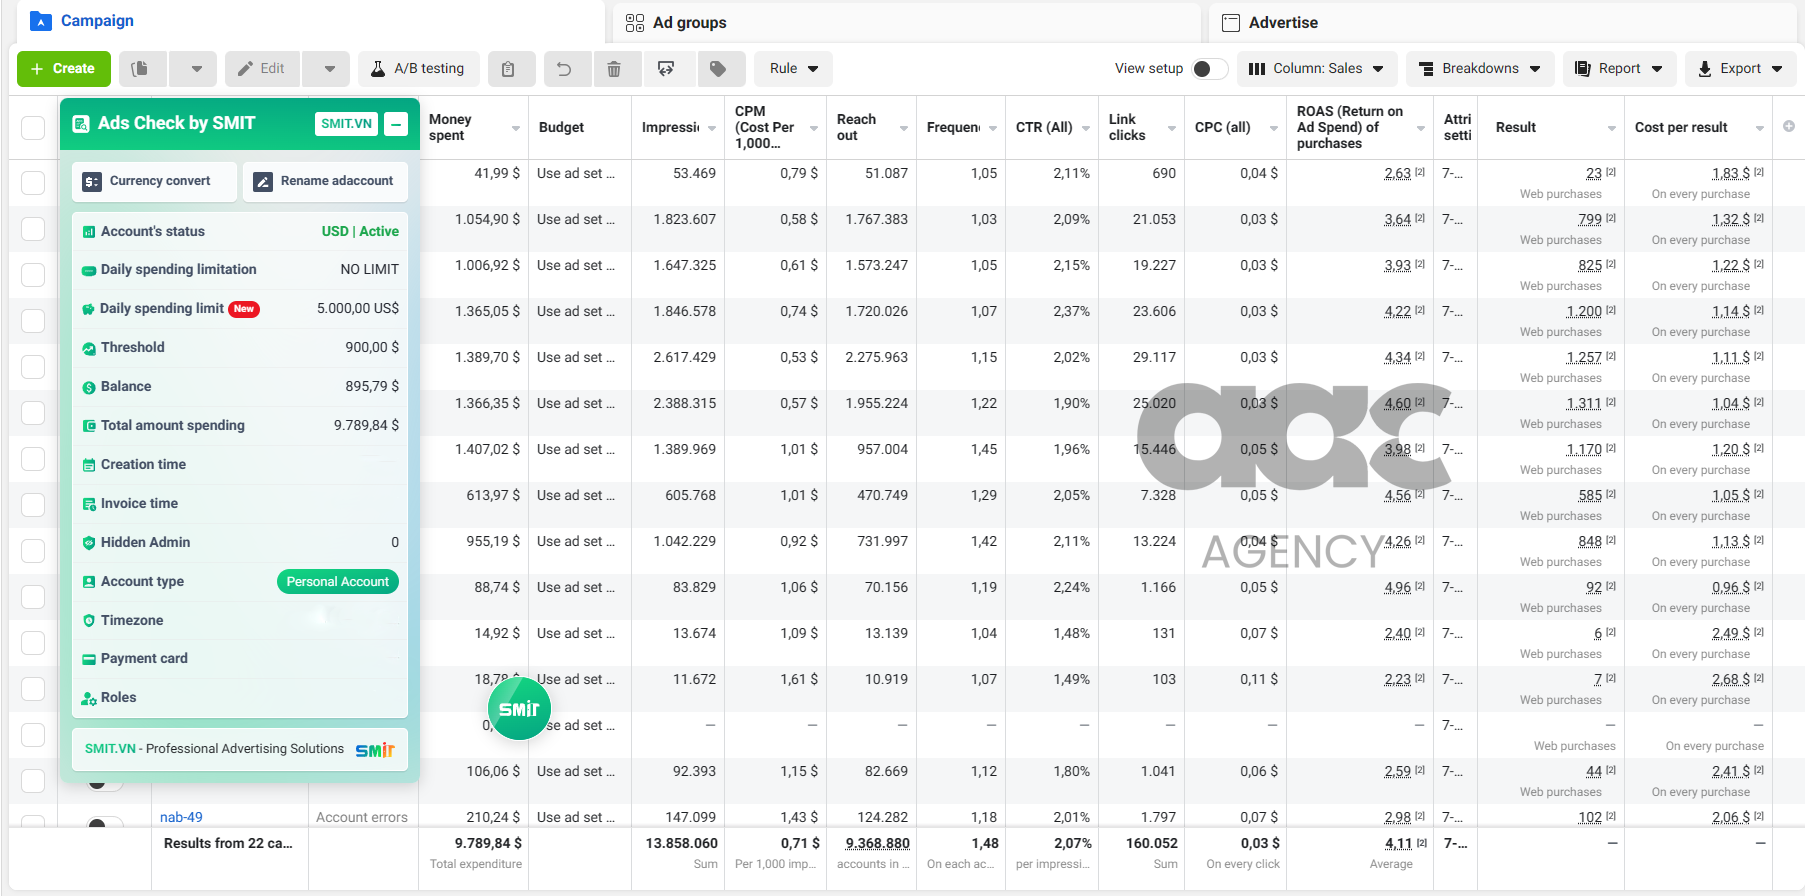Click the Rename adaccount button
1805x896 pixels.
pos(325,182)
